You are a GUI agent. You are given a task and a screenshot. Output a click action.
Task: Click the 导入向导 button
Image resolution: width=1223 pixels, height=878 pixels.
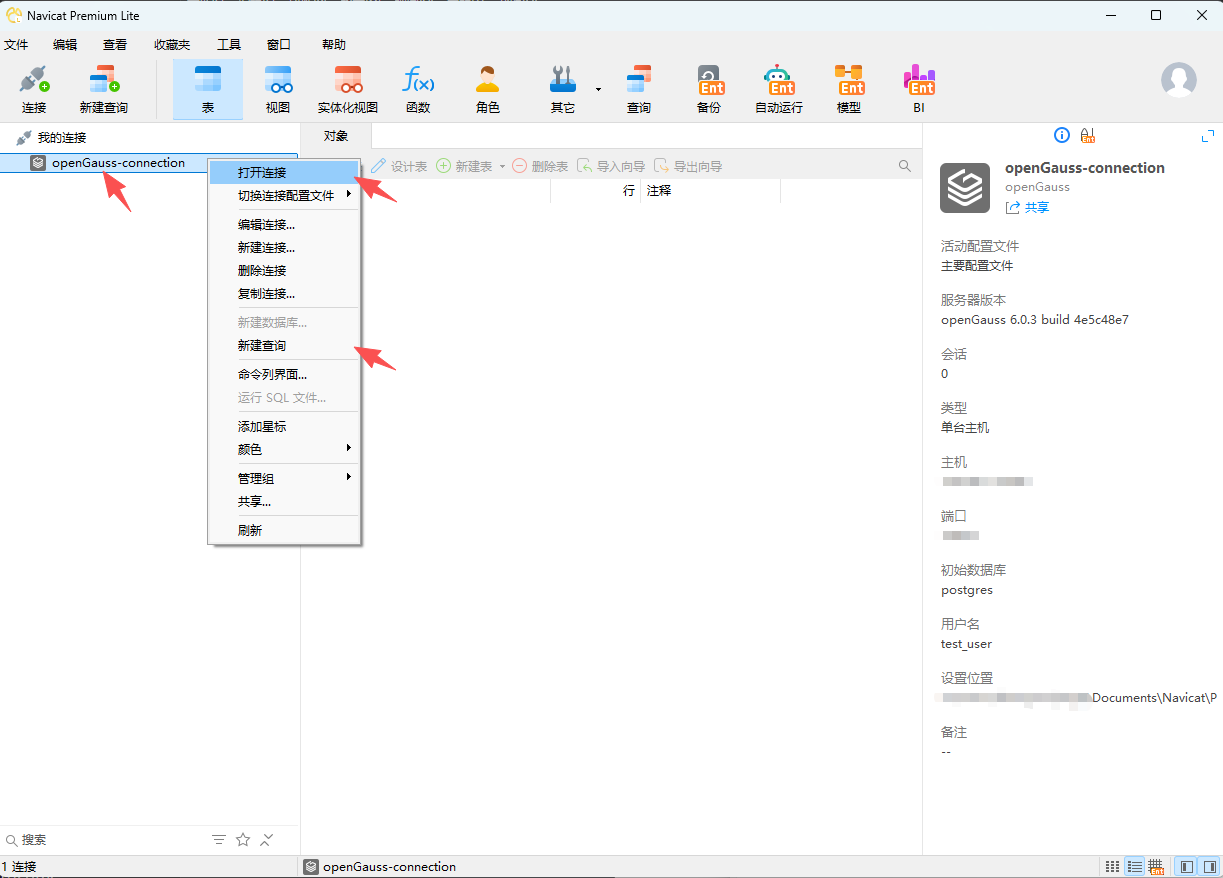(611, 166)
